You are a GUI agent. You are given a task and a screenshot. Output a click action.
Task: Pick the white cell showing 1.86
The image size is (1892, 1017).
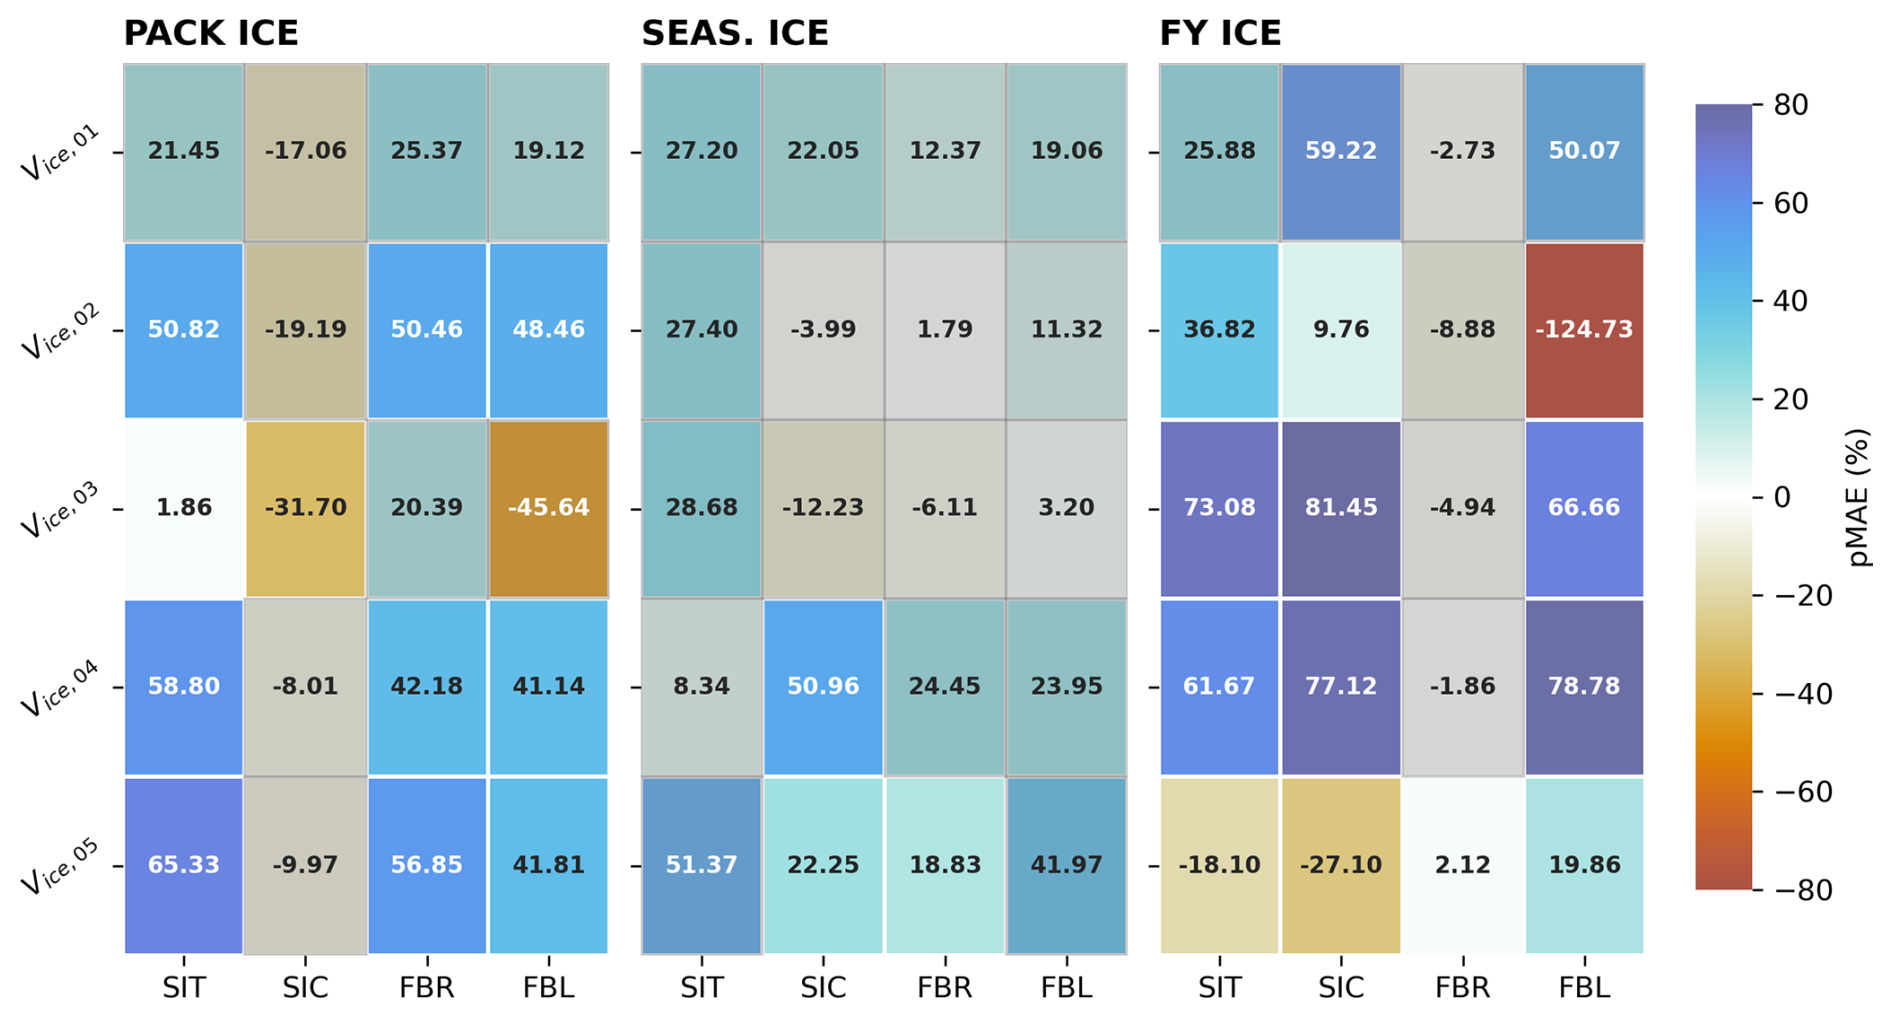tap(184, 508)
